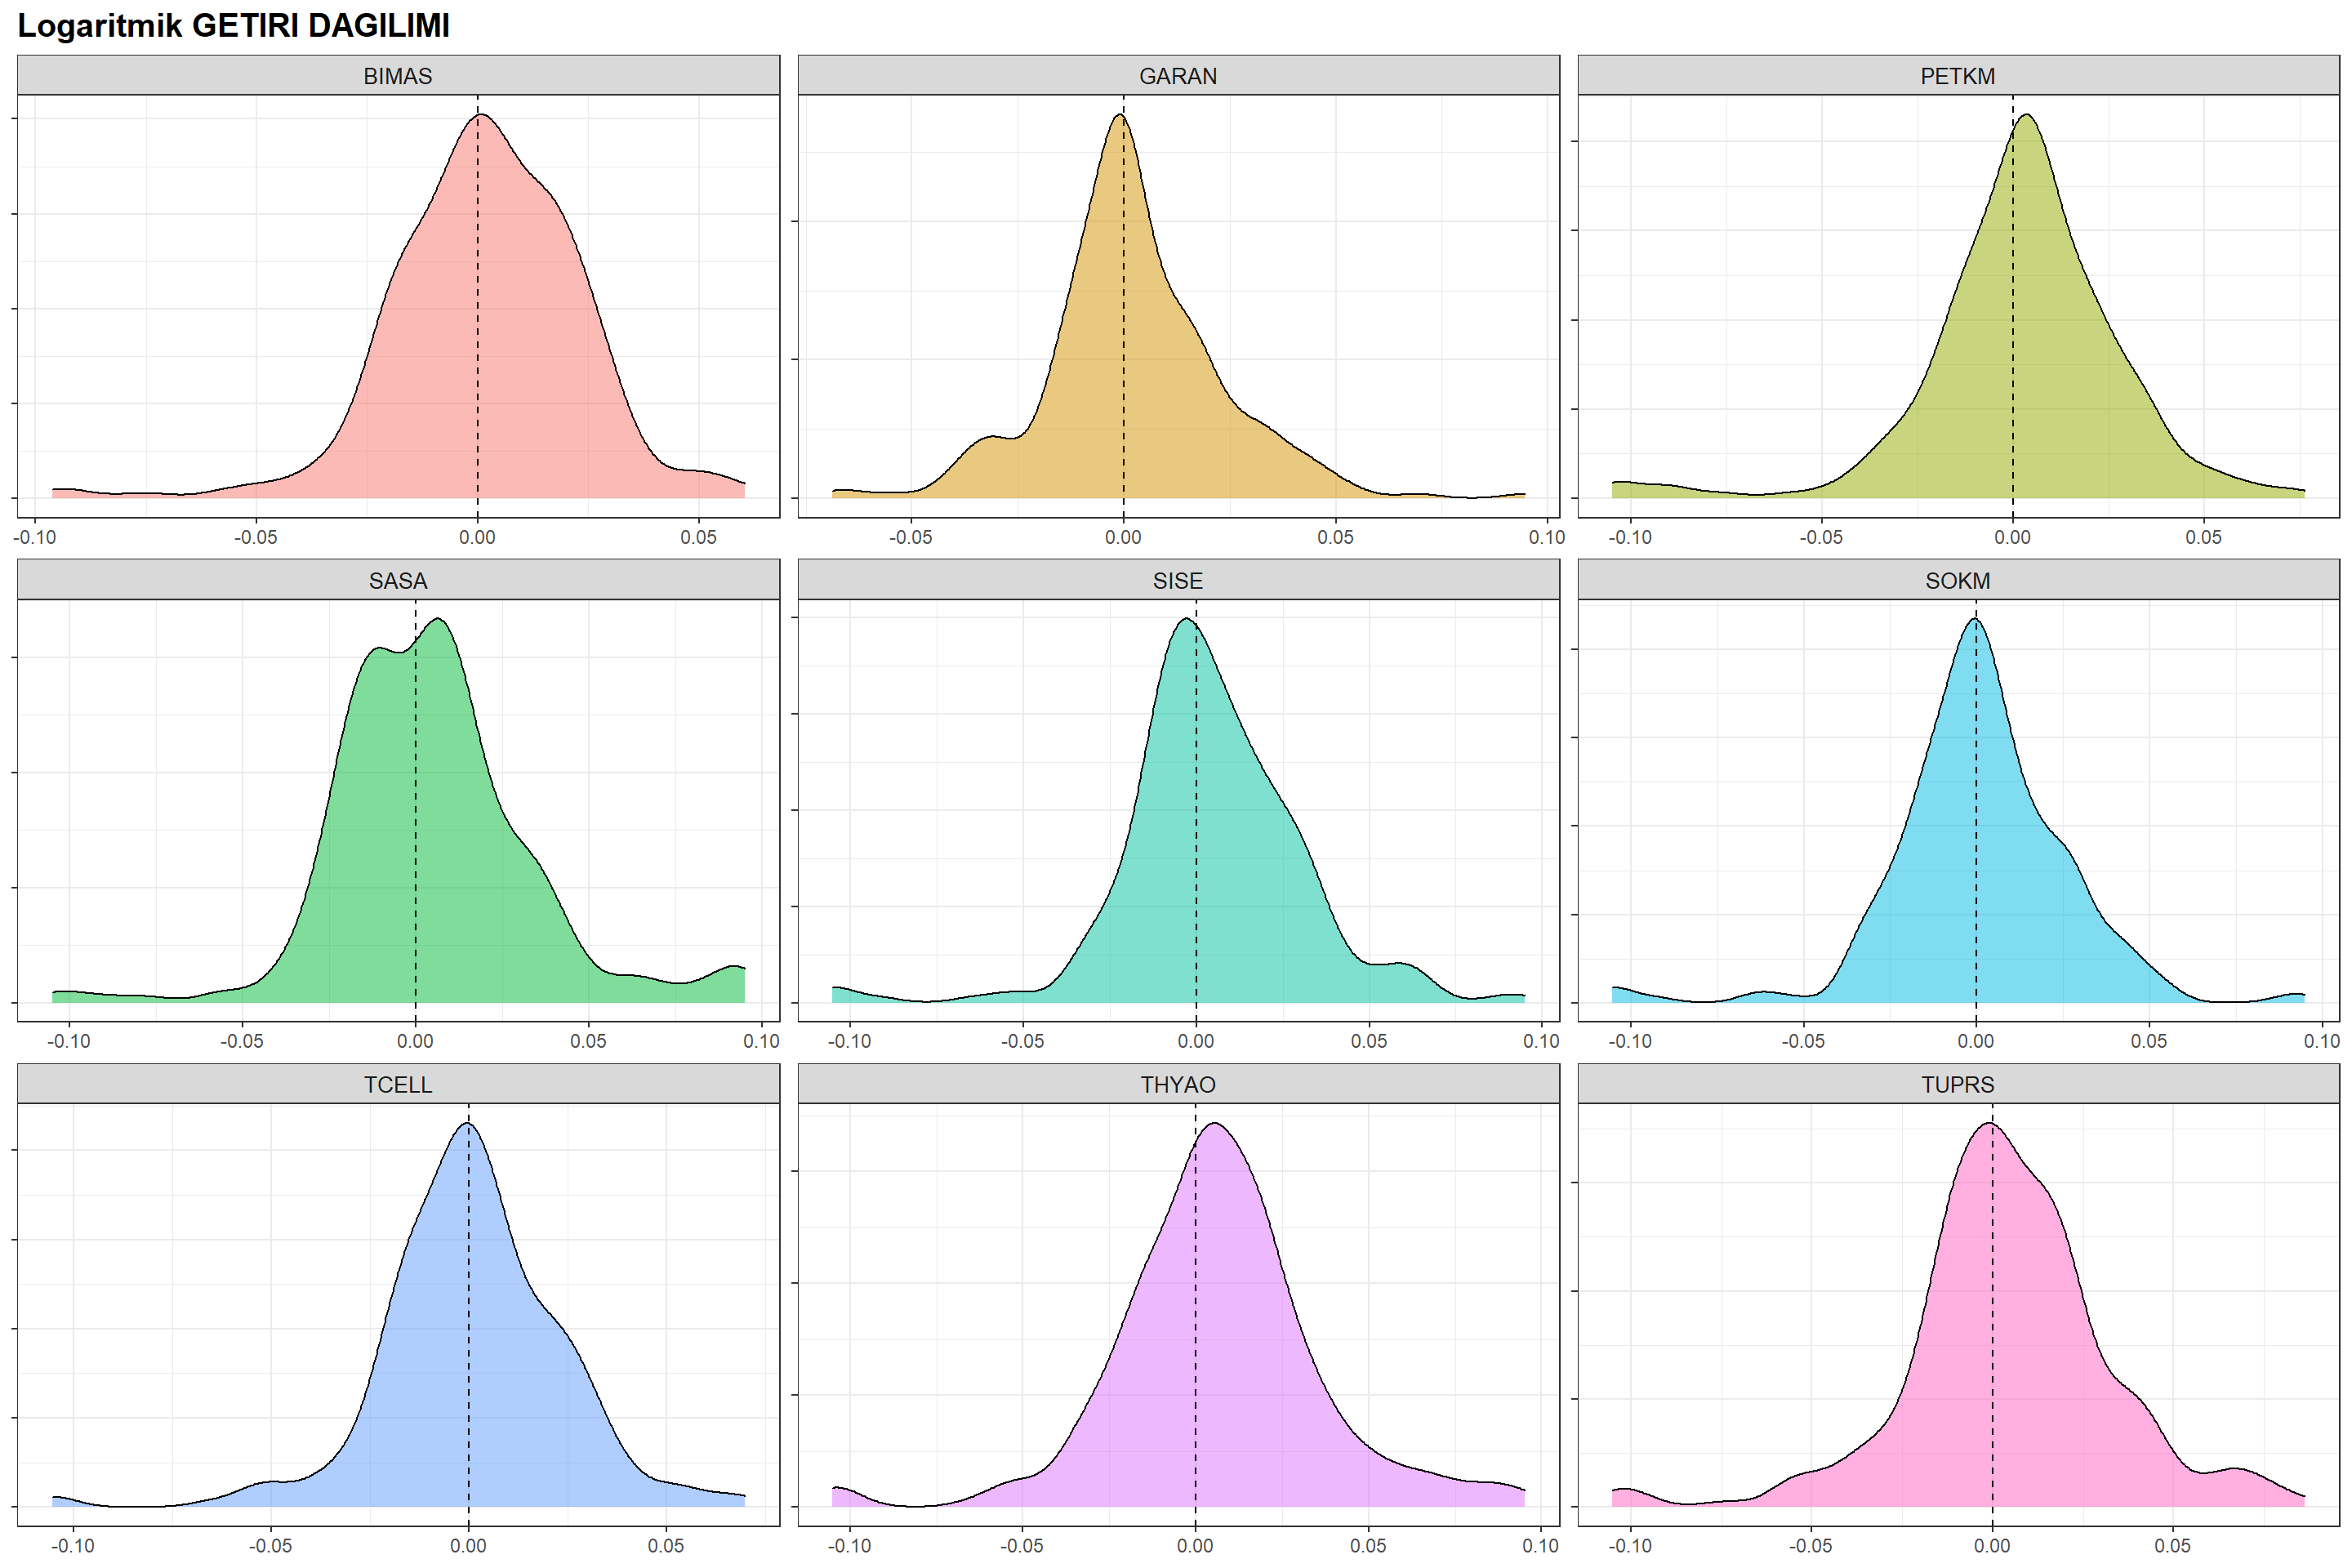Click the chart title 'Logaritmik GETIRI DAGILIMI'

[x=234, y=25]
